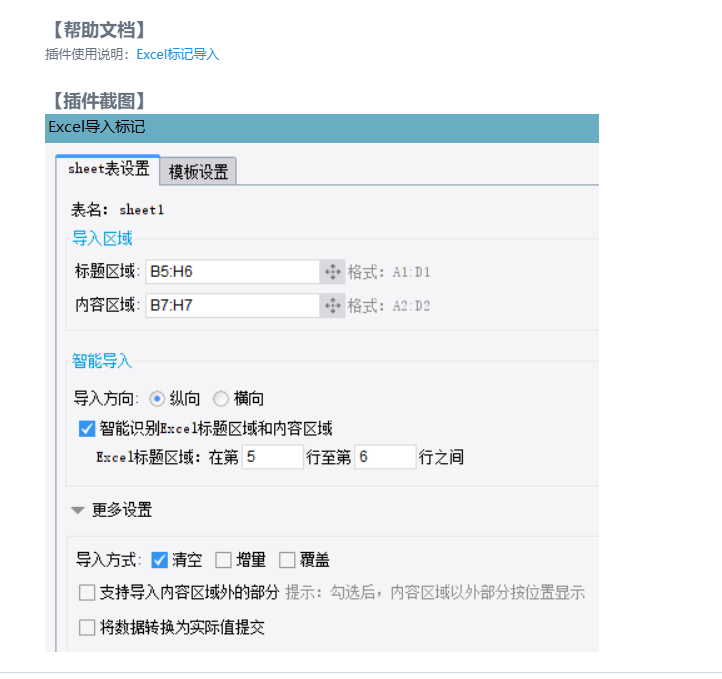Uncheck the 清空 import mode

point(159,560)
